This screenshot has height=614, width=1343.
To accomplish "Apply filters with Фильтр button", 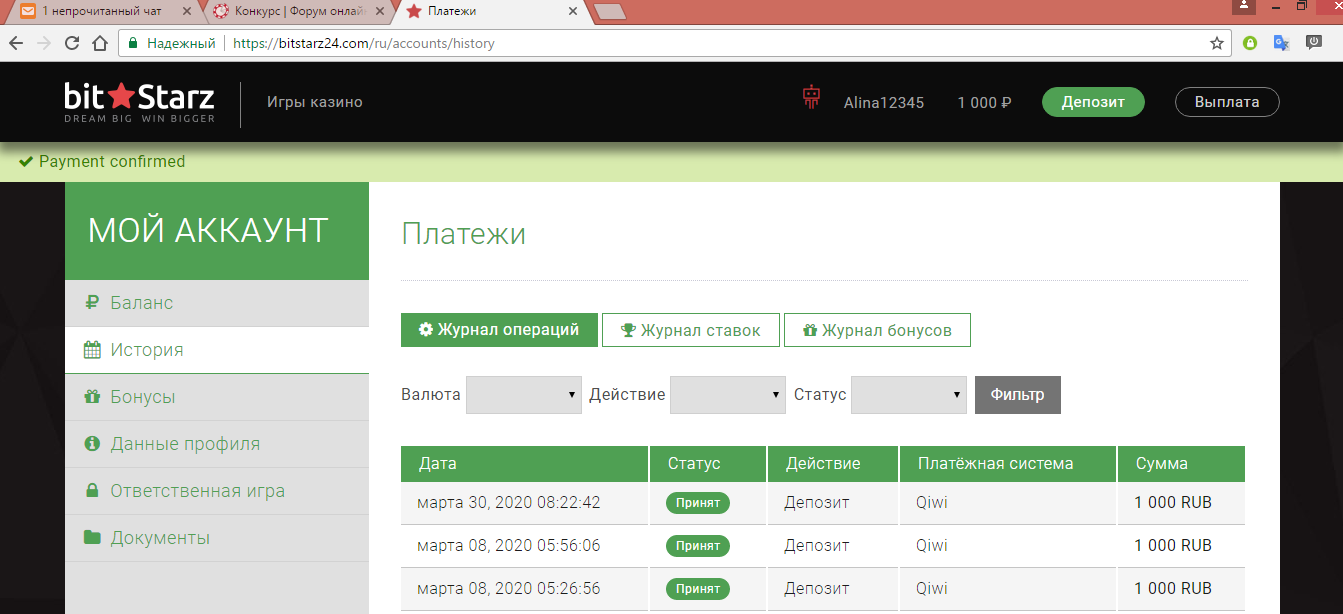I will pos(1017,395).
